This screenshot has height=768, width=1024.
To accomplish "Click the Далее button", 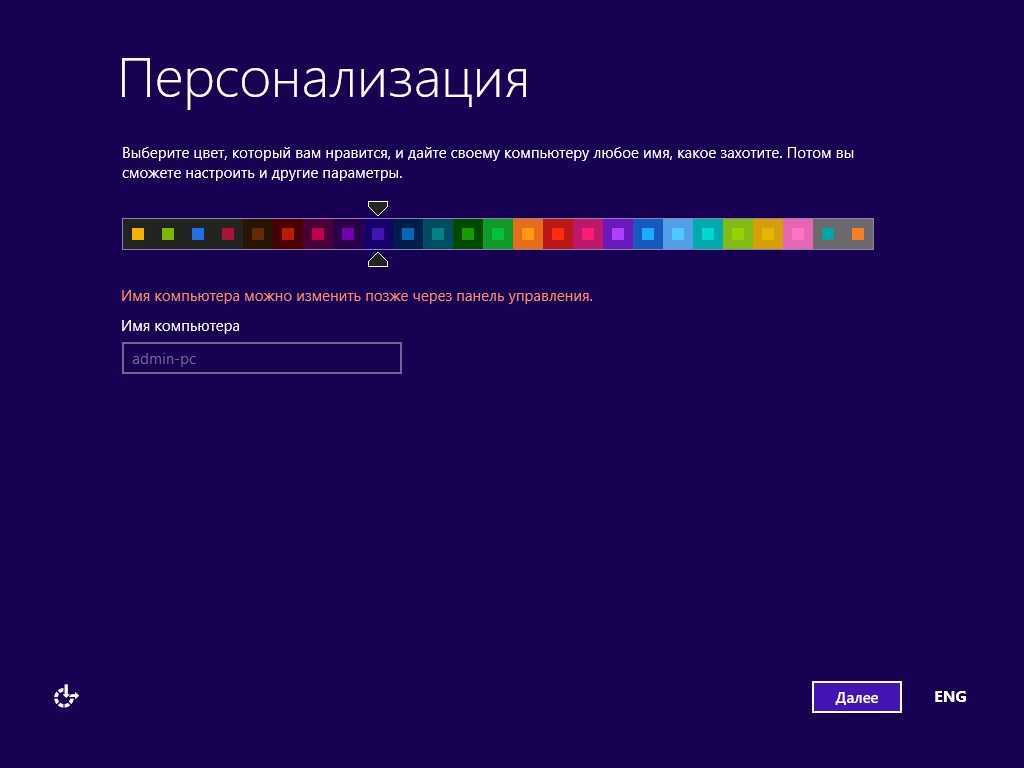I will (x=856, y=697).
